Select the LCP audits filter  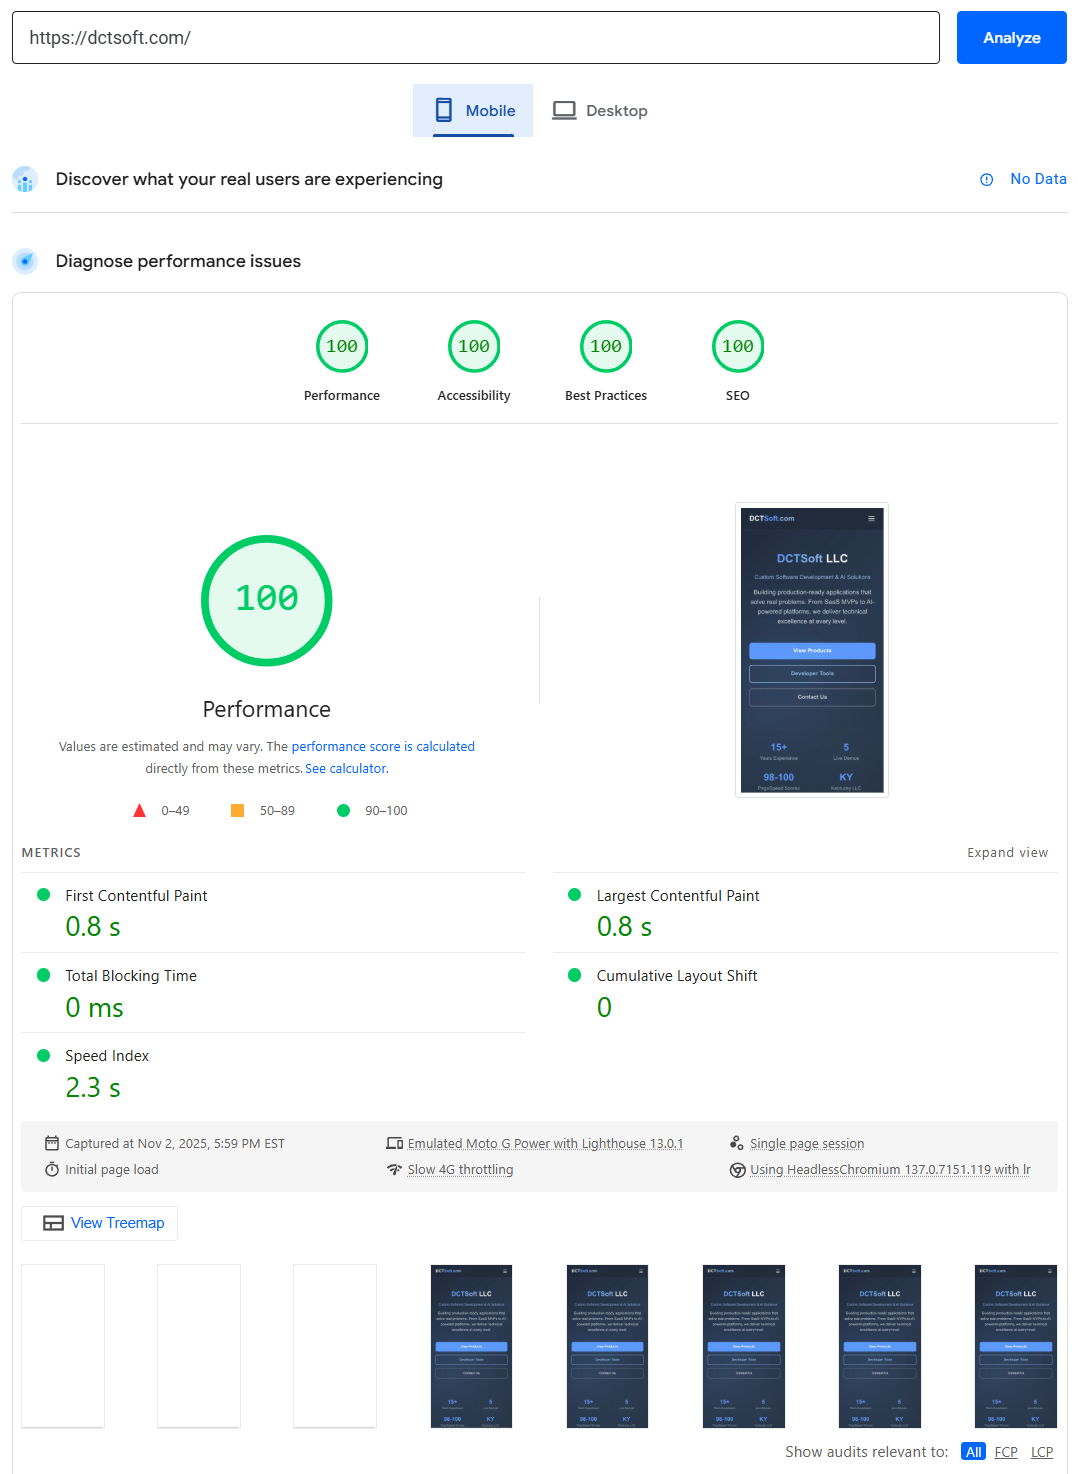pyautogui.click(x=1042, y=1452)
